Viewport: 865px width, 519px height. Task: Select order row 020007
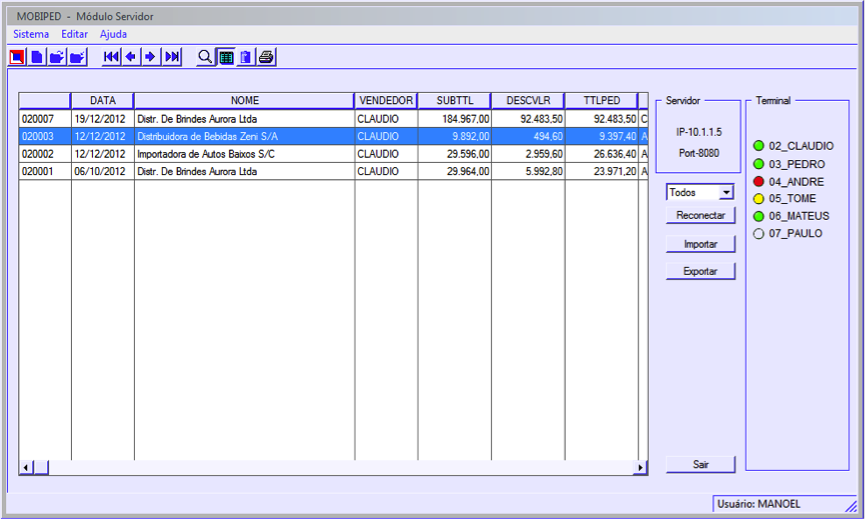(333, 119)
